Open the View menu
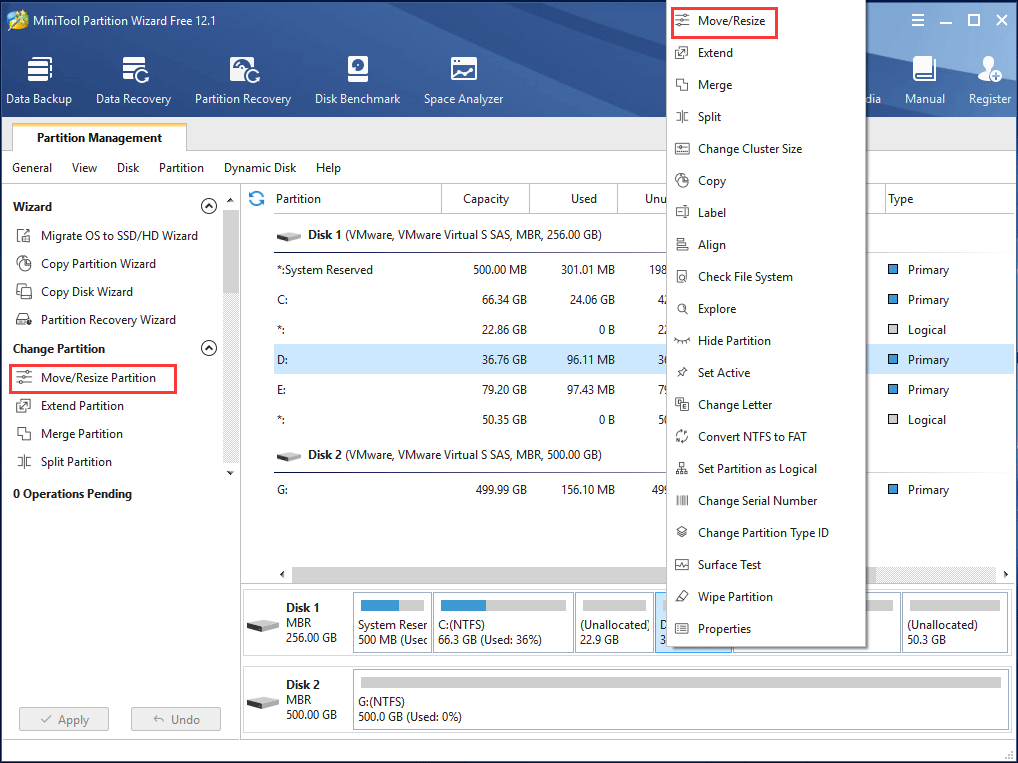 point(84,168)
